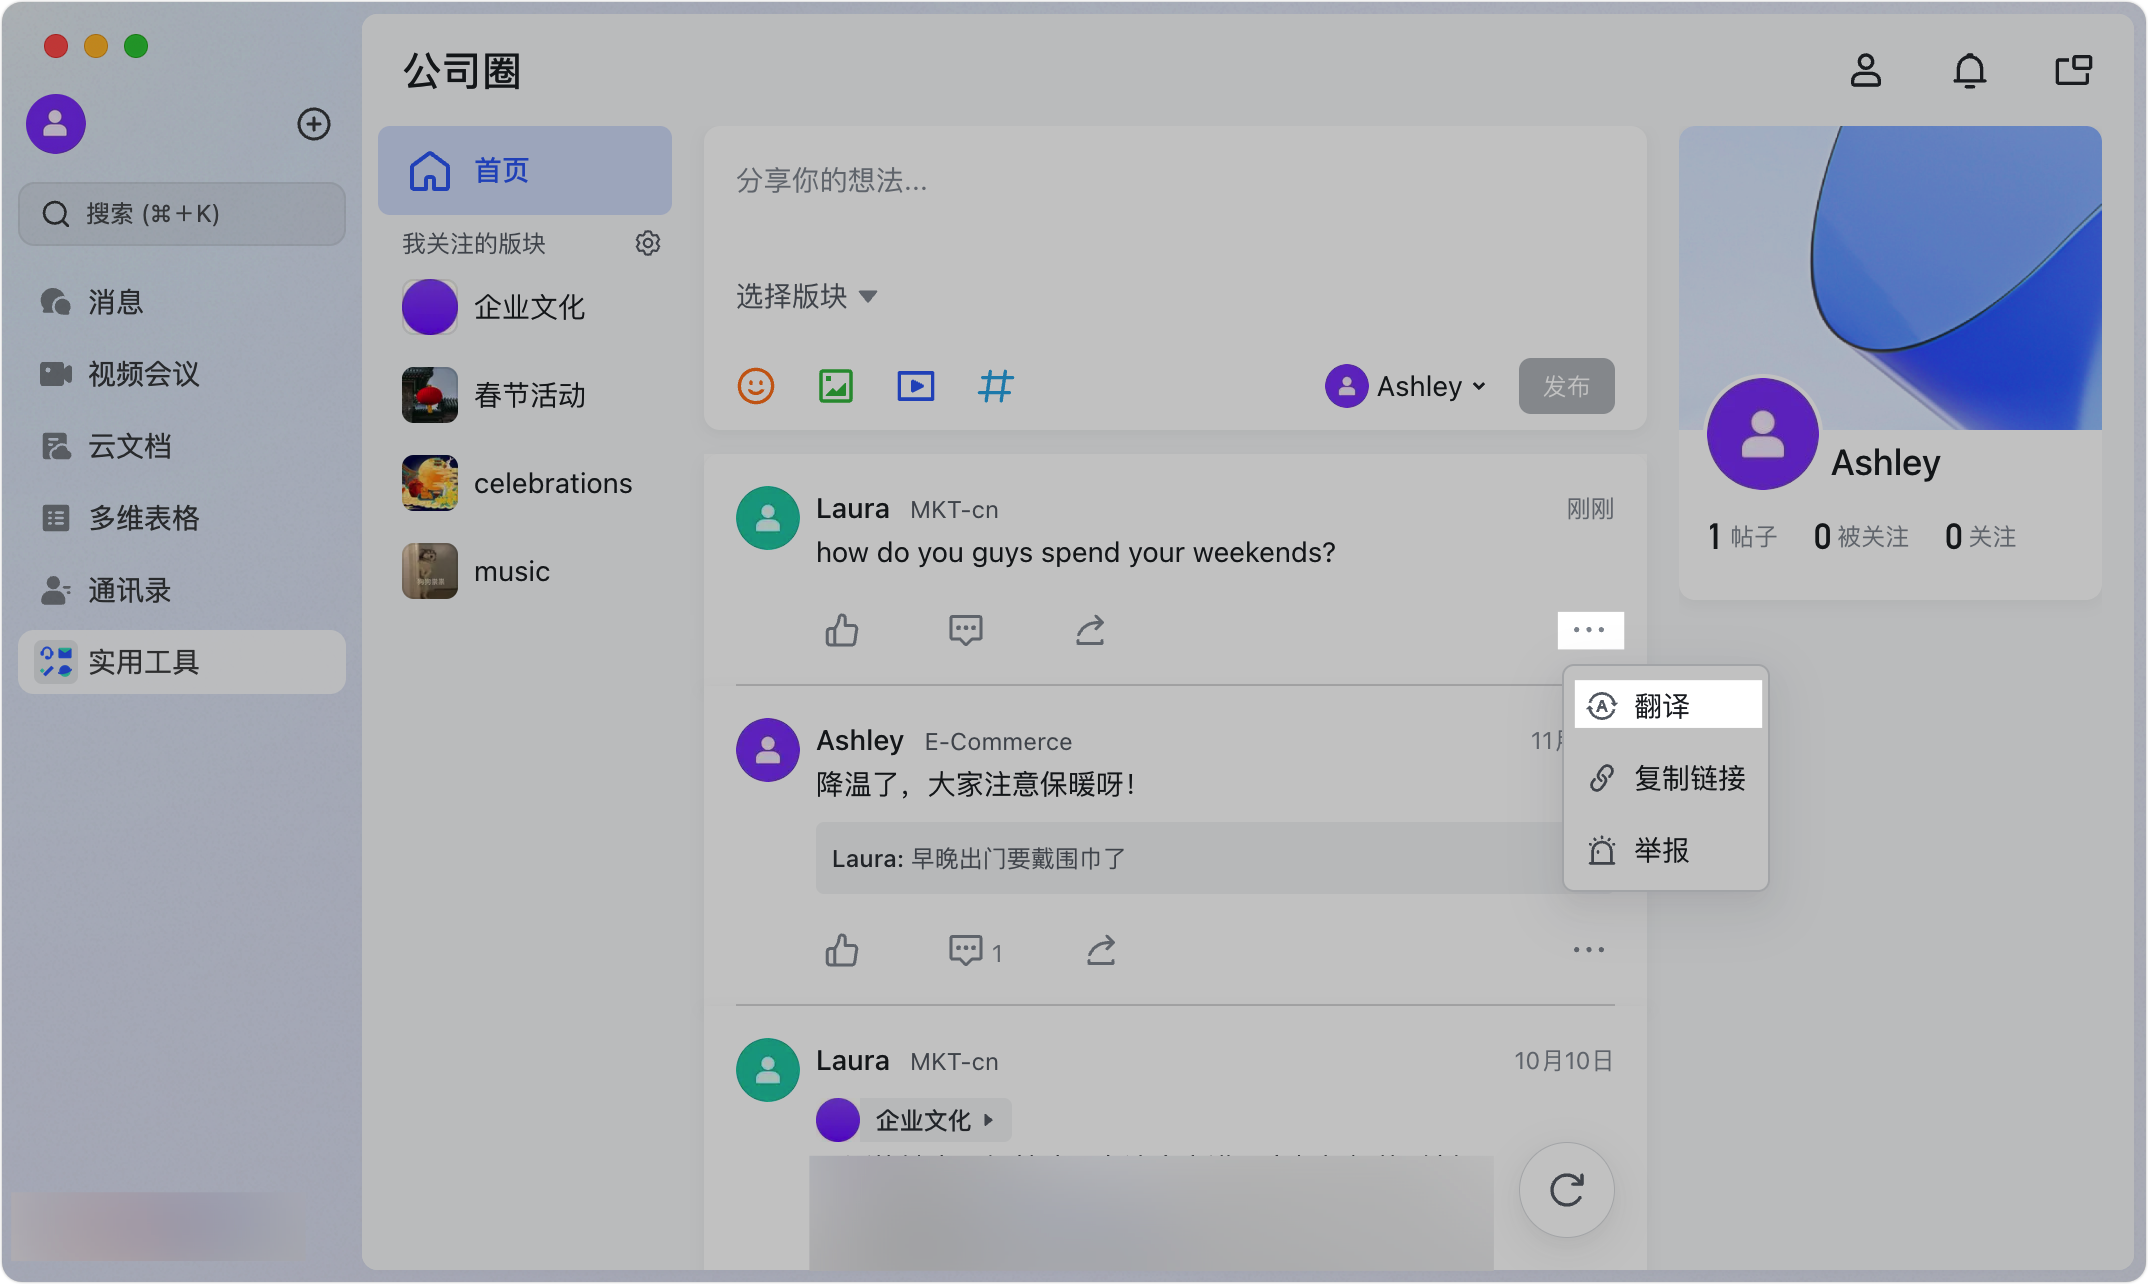Select 实用工具 in the sidebar
Screen dimensions: 2148x1284
point(182,662)
